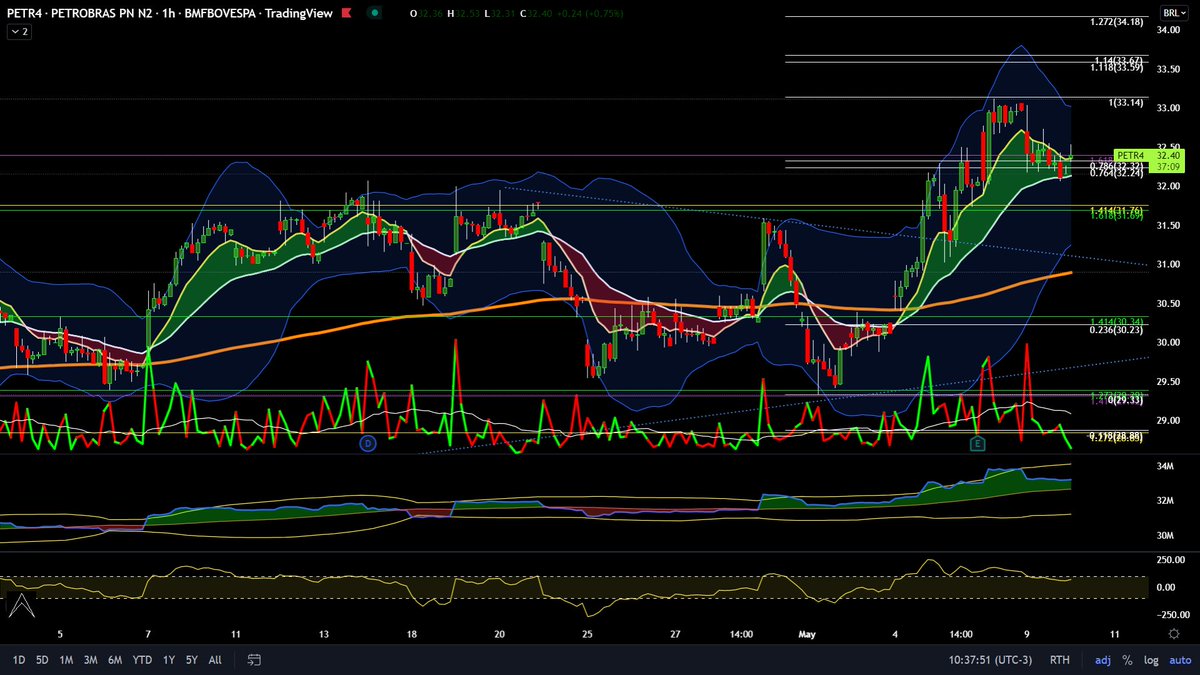Click the 1.272(34.18) Fibonacci level label
The image size is (1200, 675).
click(1119, 22)
